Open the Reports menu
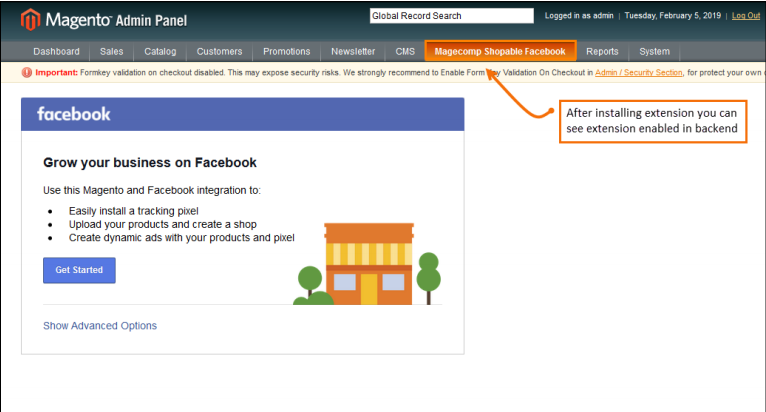 [602, 51]
